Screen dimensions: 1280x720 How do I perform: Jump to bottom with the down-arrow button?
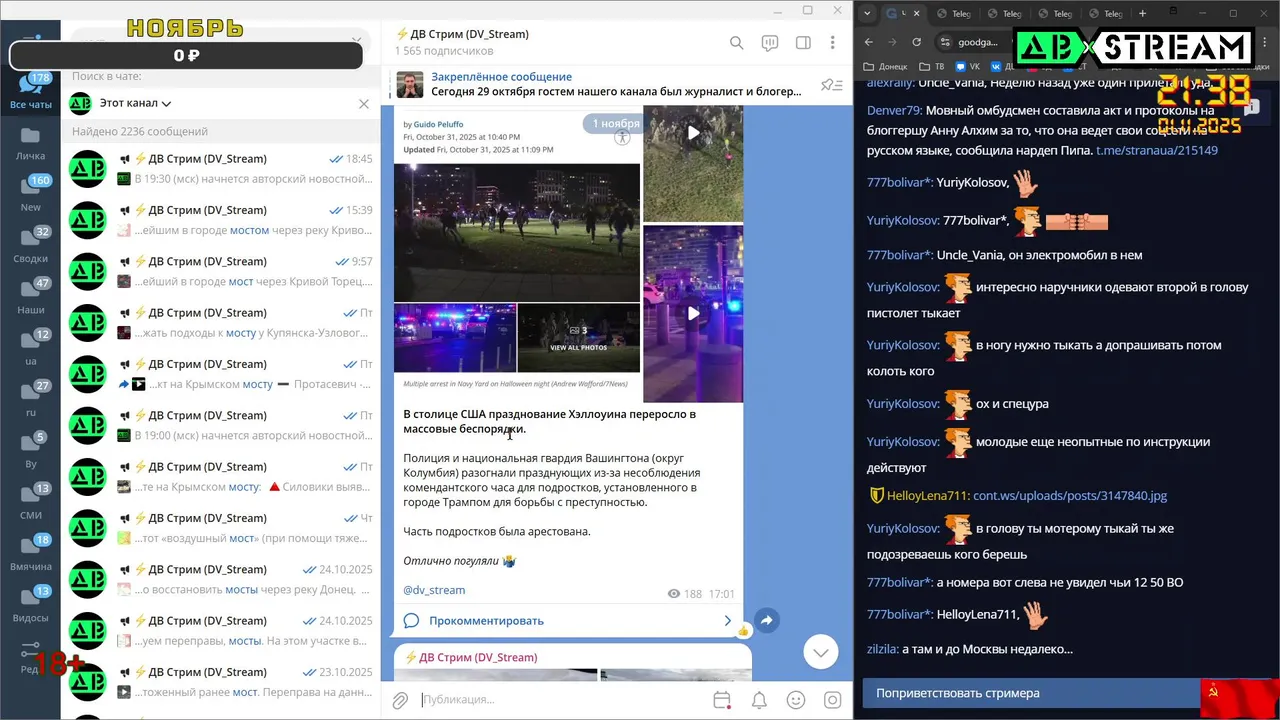click(x=820, y=652)
